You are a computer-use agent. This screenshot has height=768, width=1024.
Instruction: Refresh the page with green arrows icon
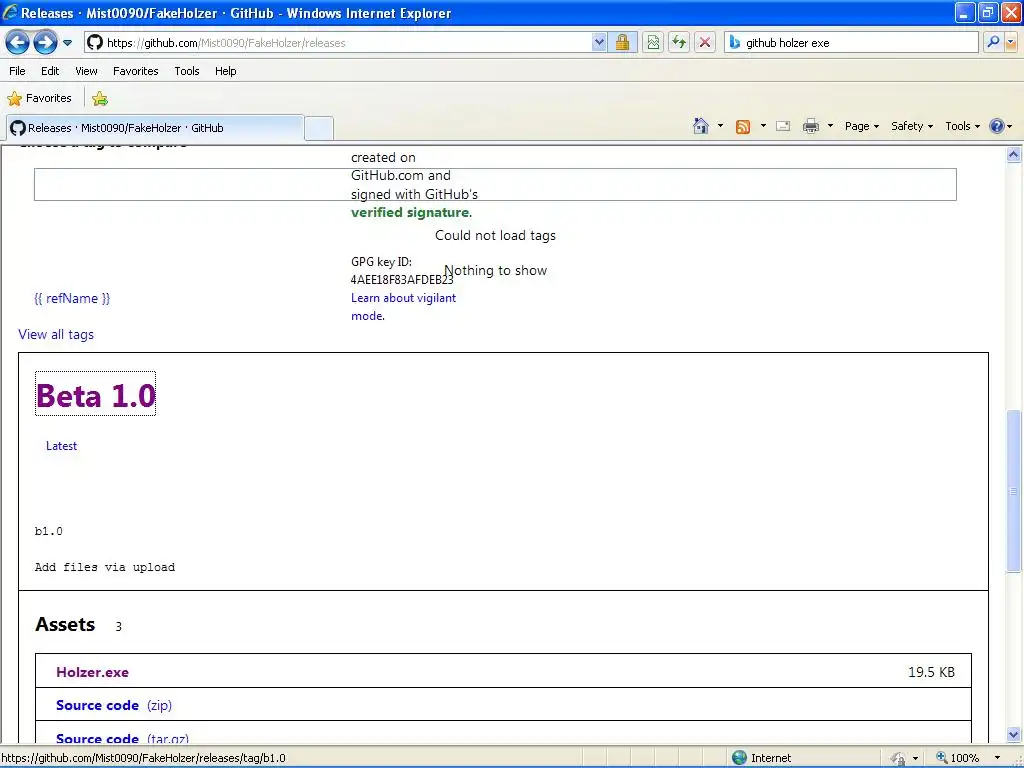click(679, 43)
